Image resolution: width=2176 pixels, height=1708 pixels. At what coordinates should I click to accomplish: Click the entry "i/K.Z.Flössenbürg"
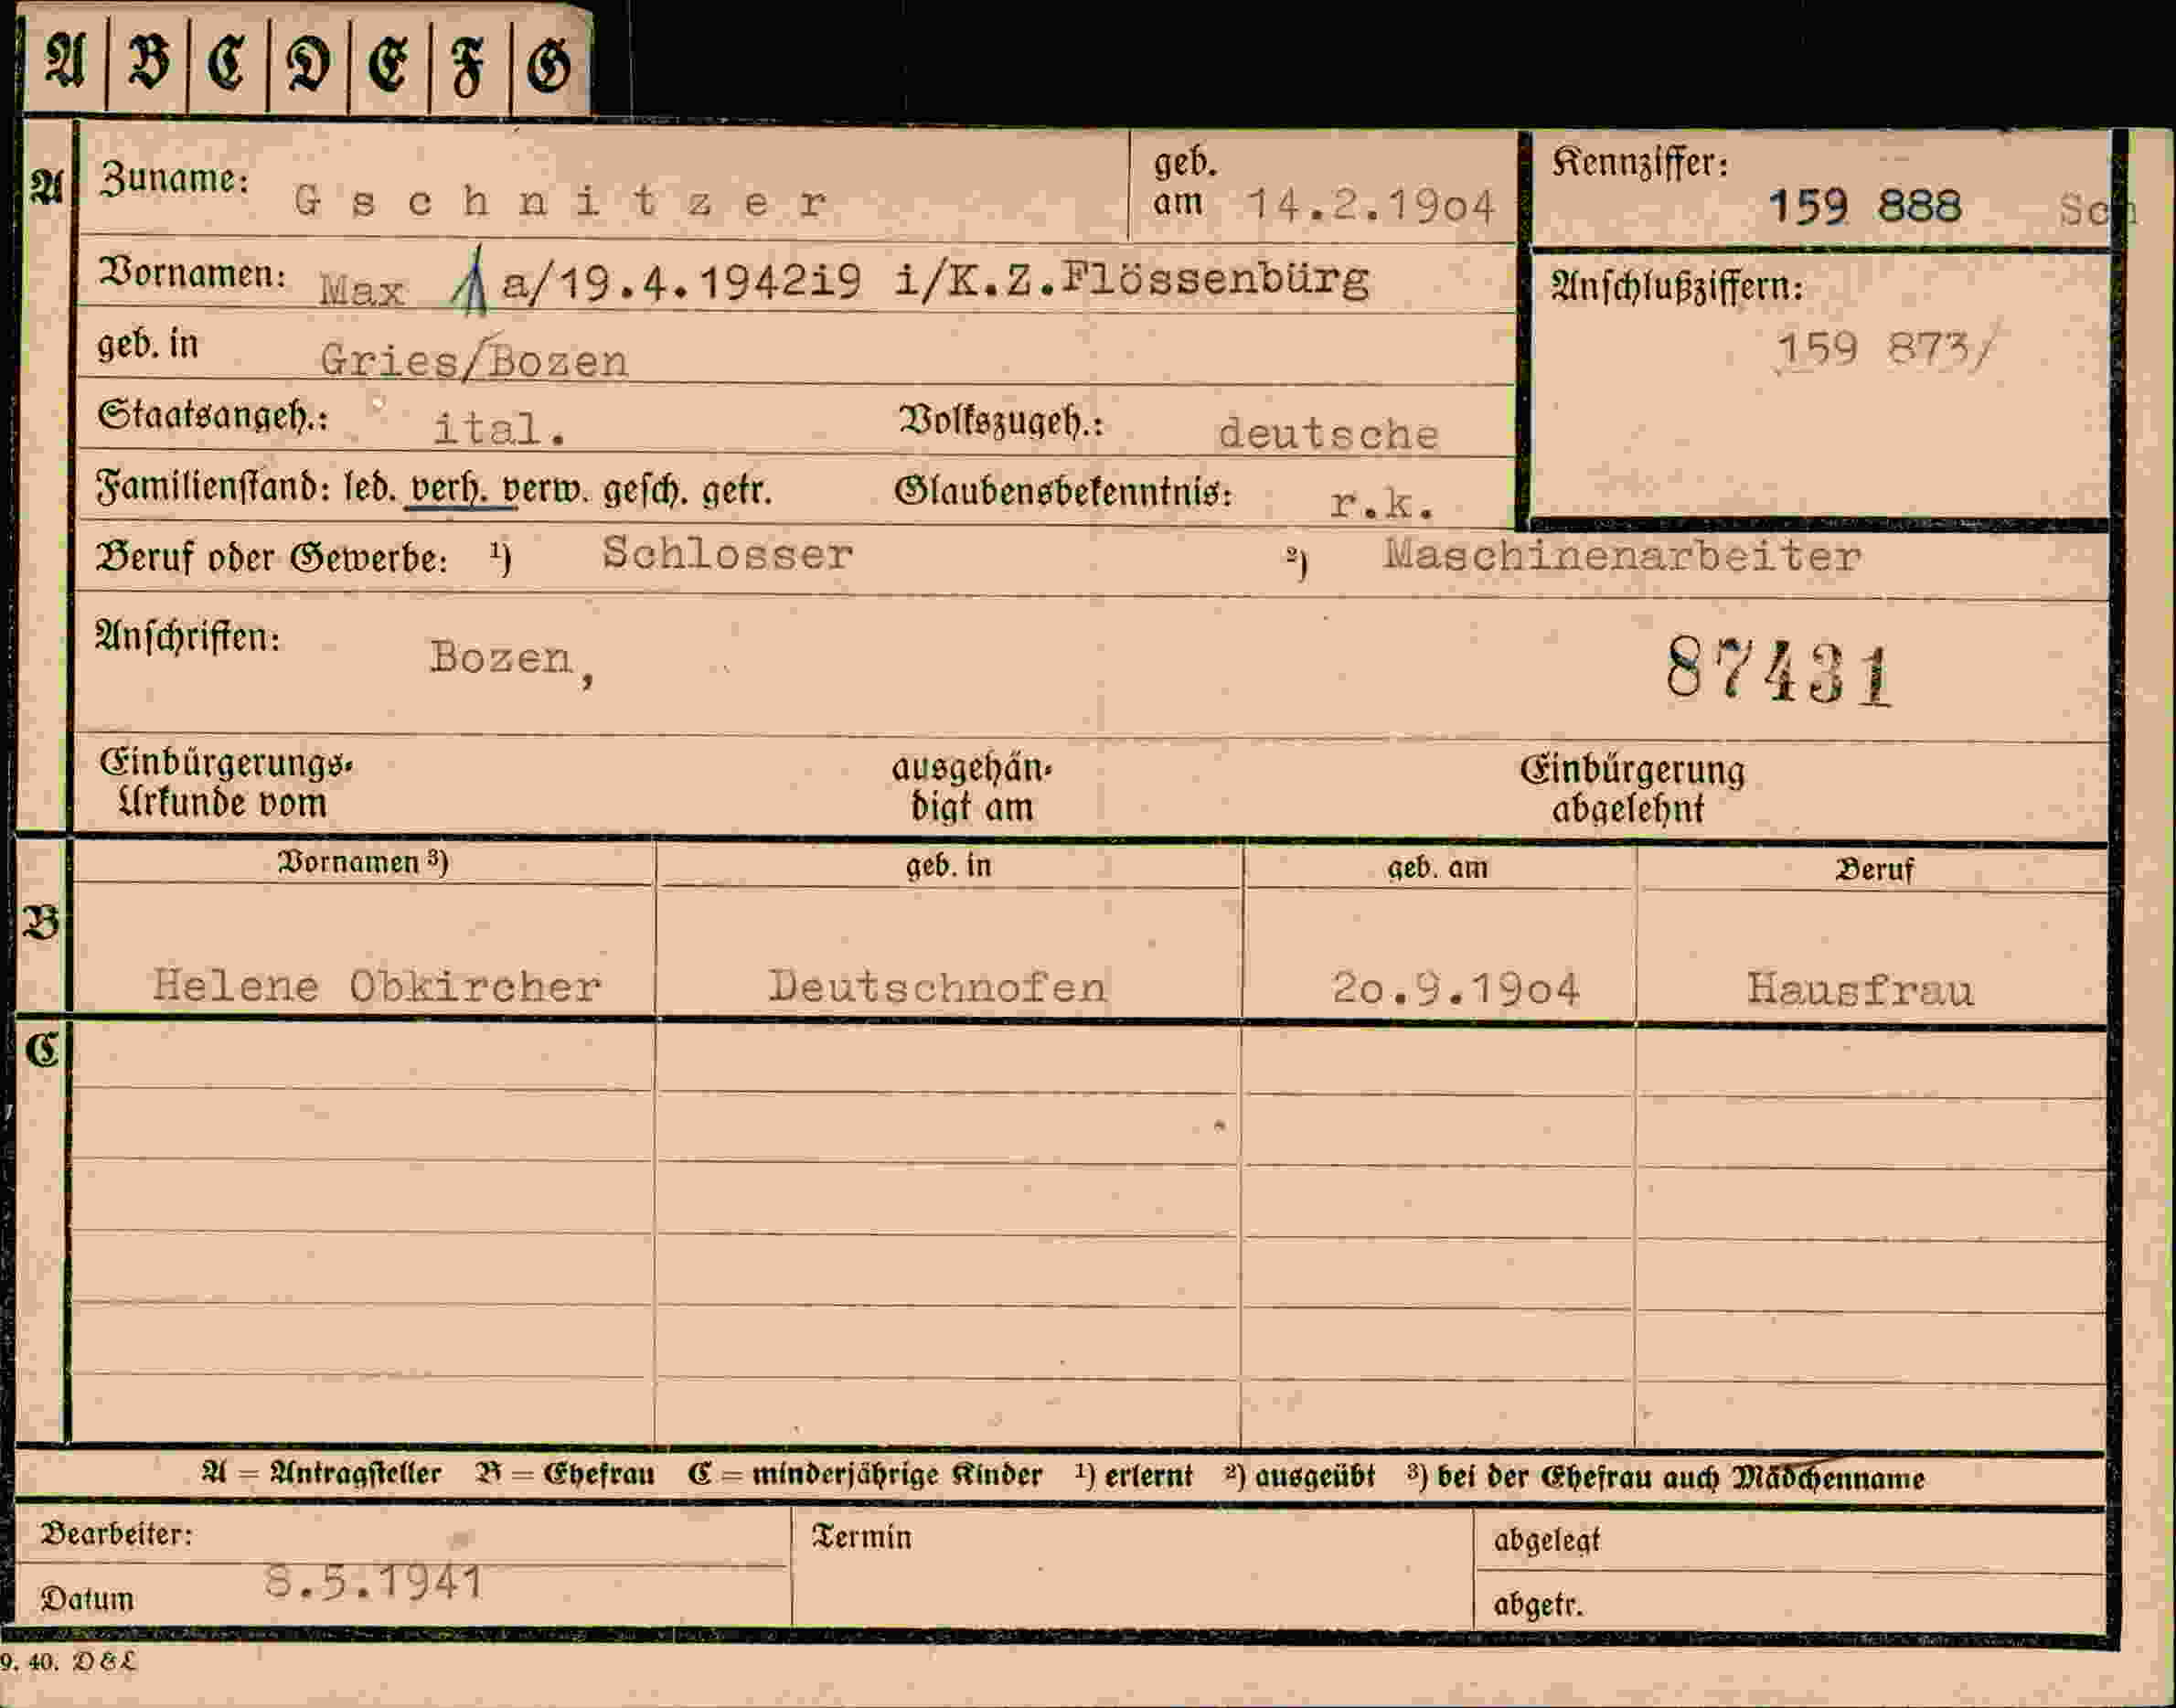pos(1131,279)
